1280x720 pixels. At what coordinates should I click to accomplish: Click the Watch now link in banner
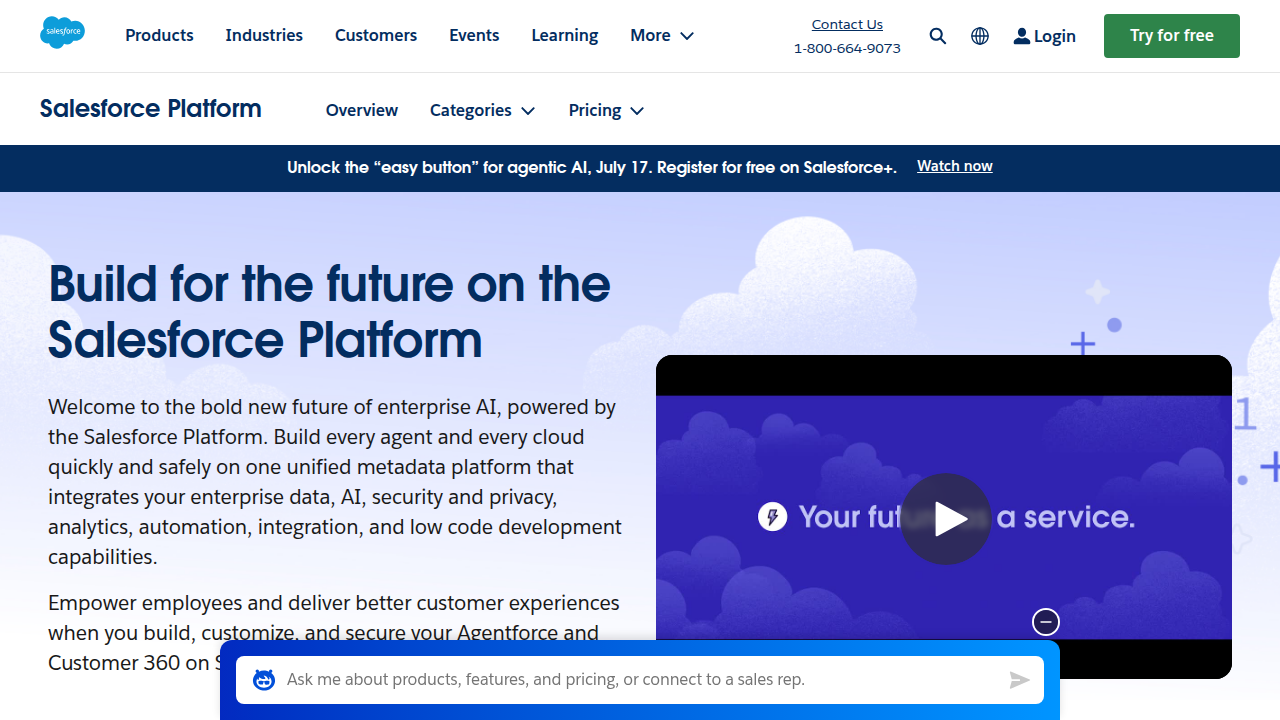point(955,166)
